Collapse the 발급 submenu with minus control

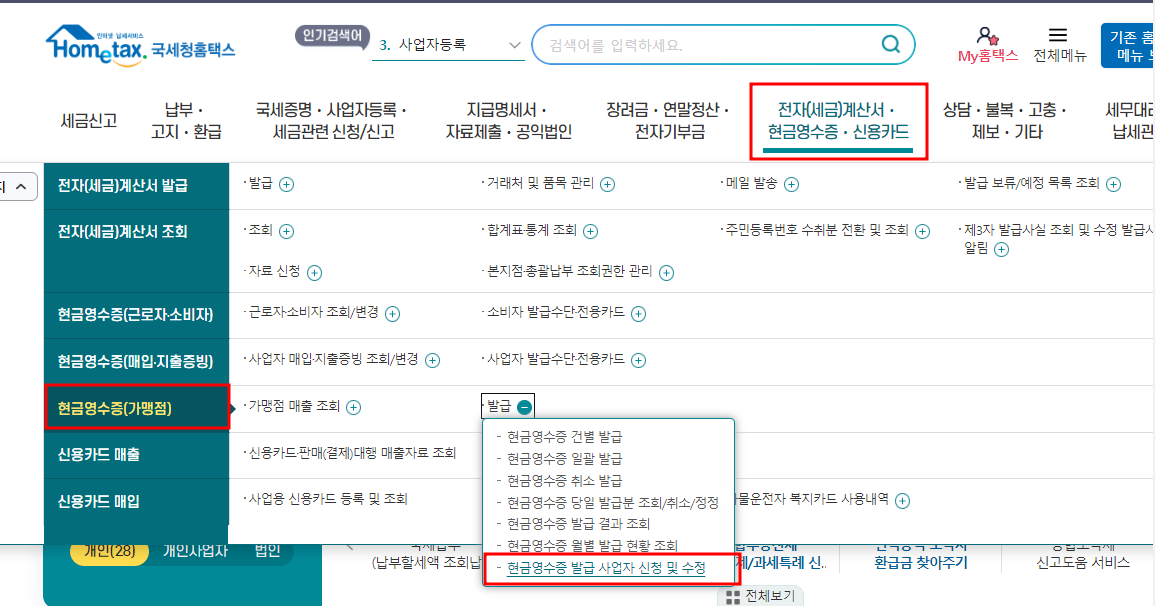(527, 405)
